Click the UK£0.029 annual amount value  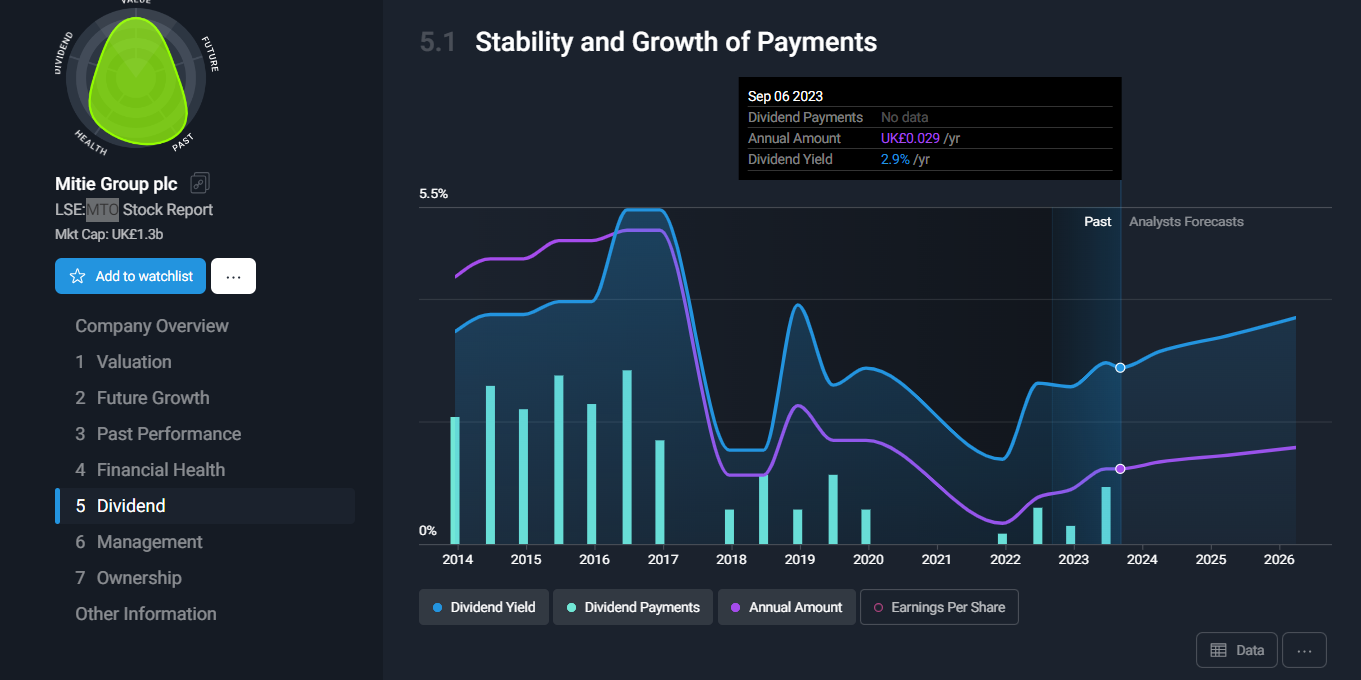coord(910,138)
